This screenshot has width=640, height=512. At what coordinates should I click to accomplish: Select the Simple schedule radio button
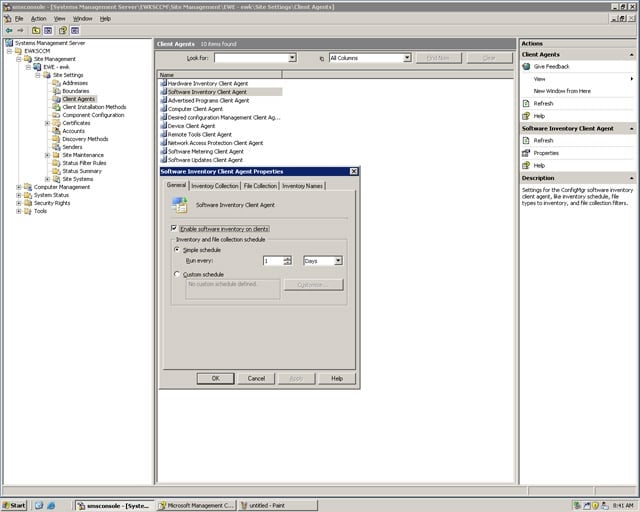177,249
